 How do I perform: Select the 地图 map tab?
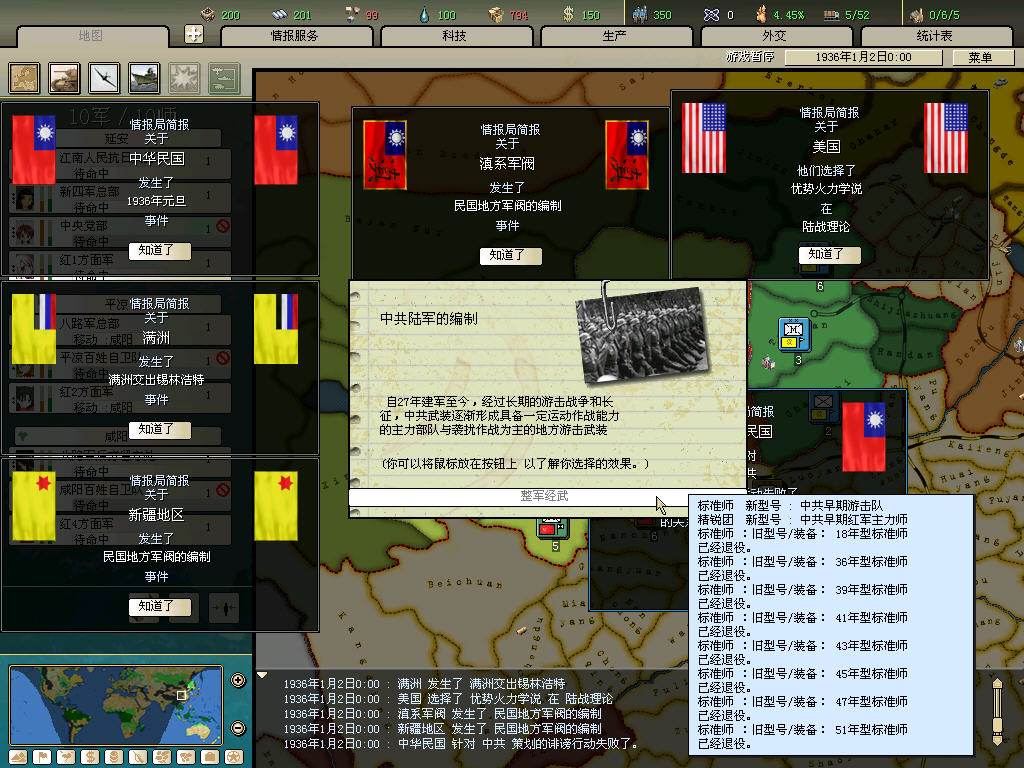coord(91,36)
